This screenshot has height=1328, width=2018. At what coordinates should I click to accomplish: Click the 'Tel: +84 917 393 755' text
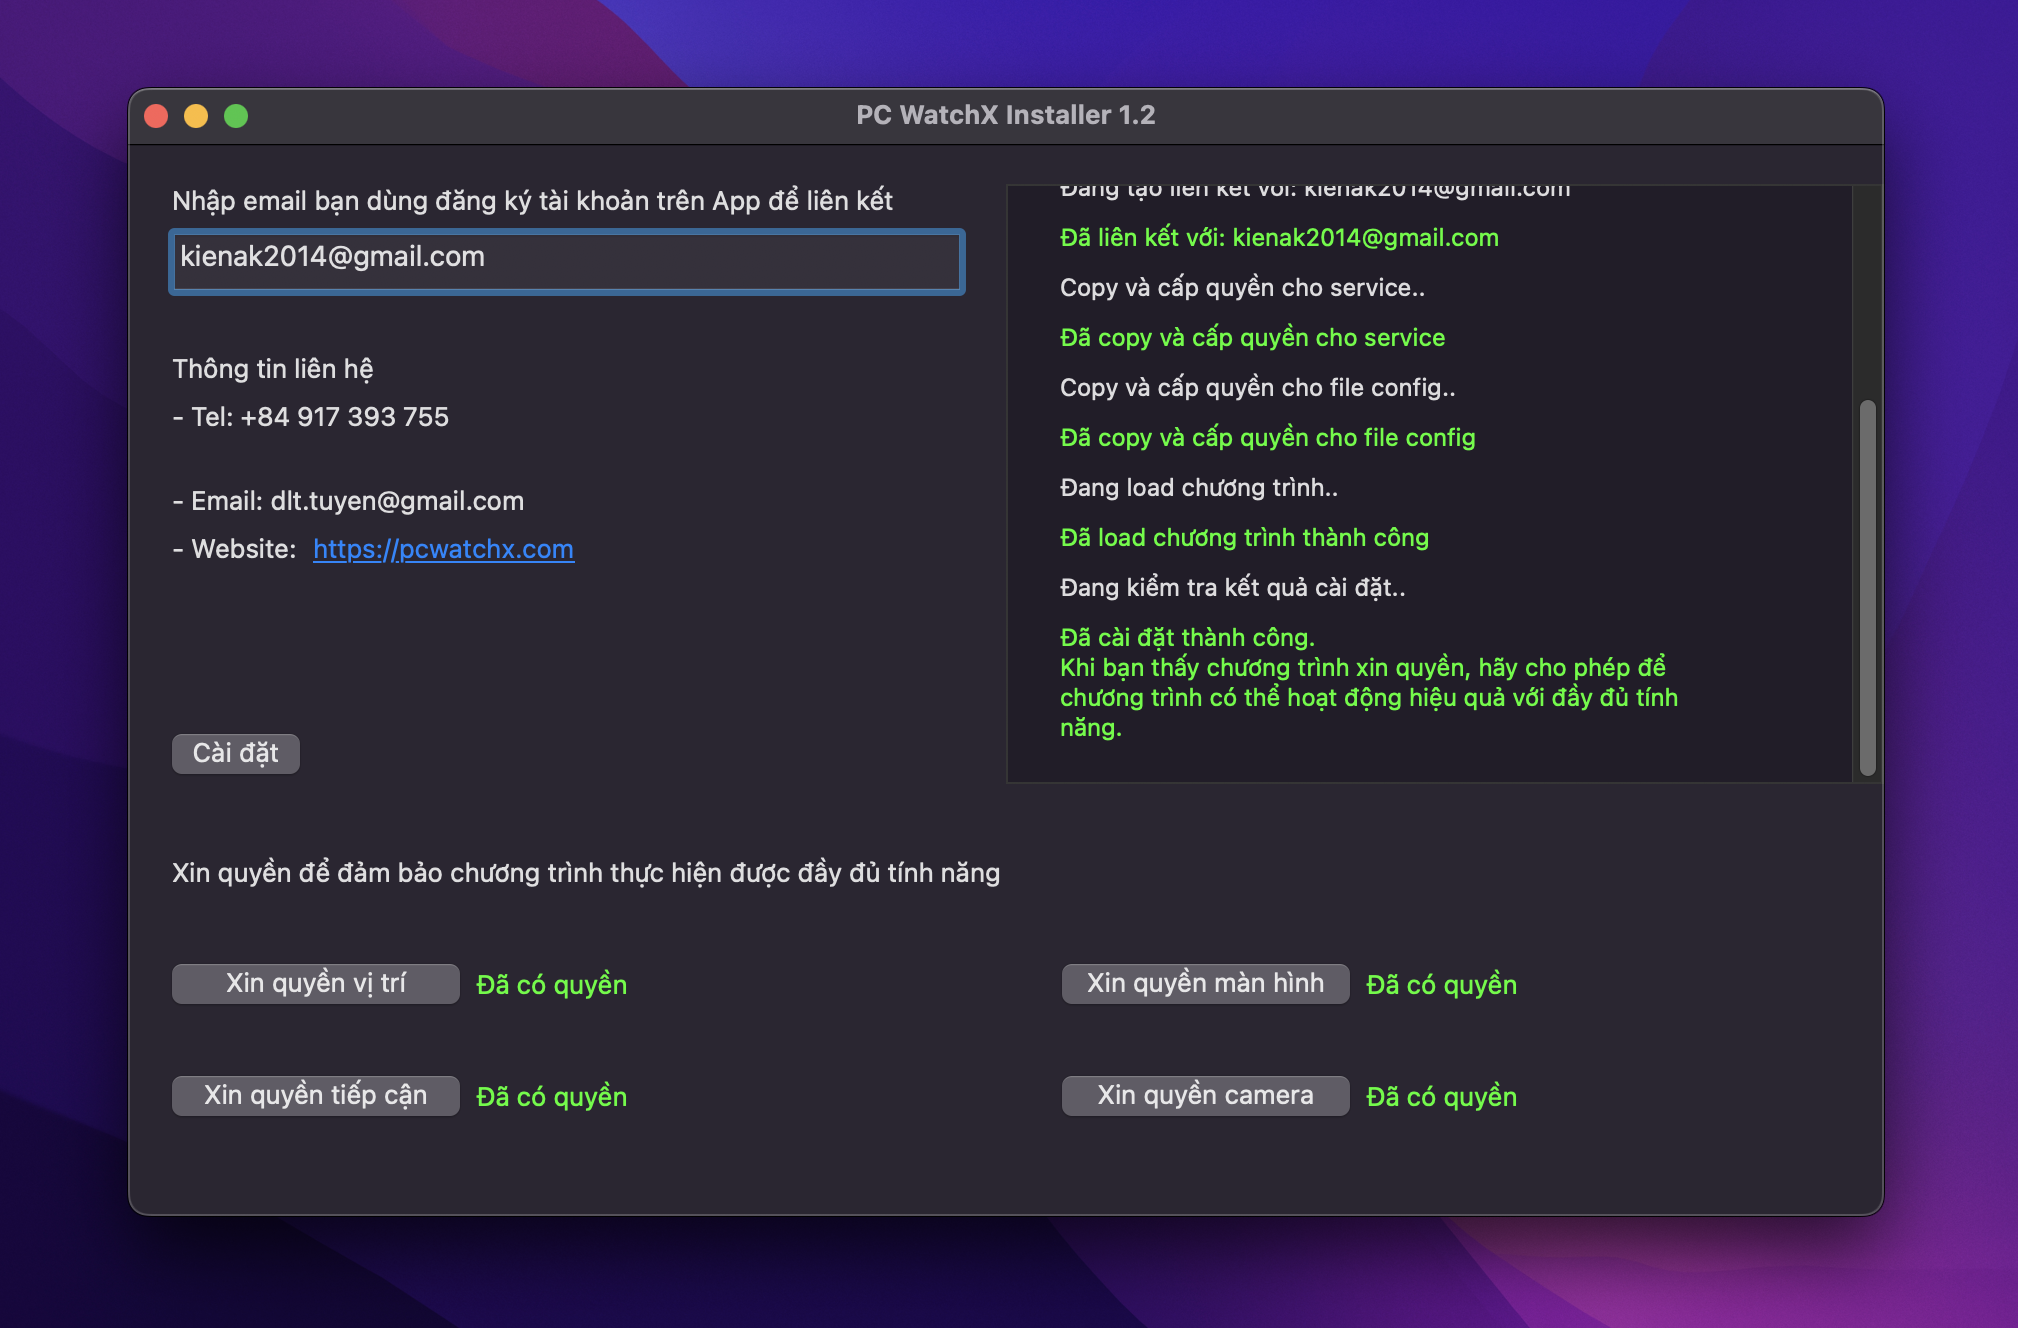(319, 417)
